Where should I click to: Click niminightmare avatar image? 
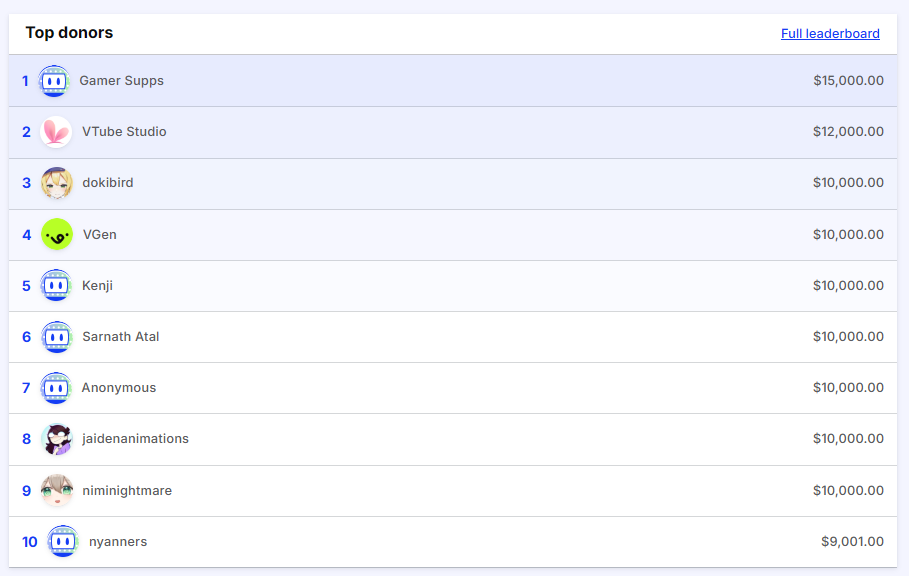[x=57, y=490]
